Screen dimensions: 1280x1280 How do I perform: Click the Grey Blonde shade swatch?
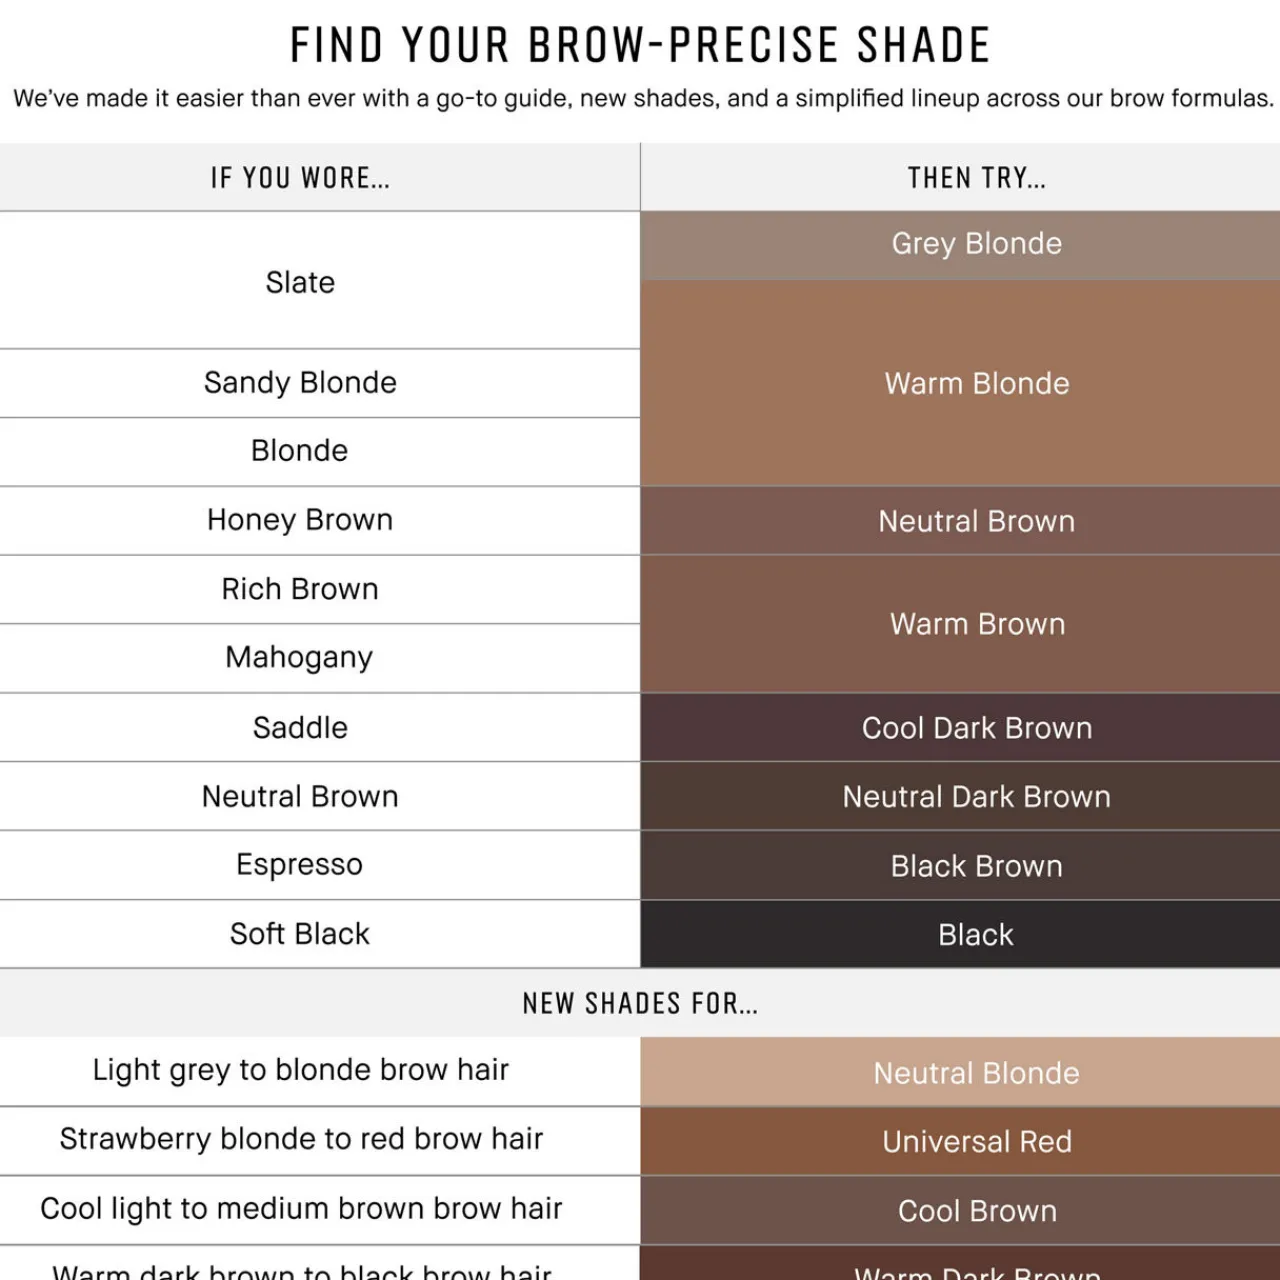976,244
